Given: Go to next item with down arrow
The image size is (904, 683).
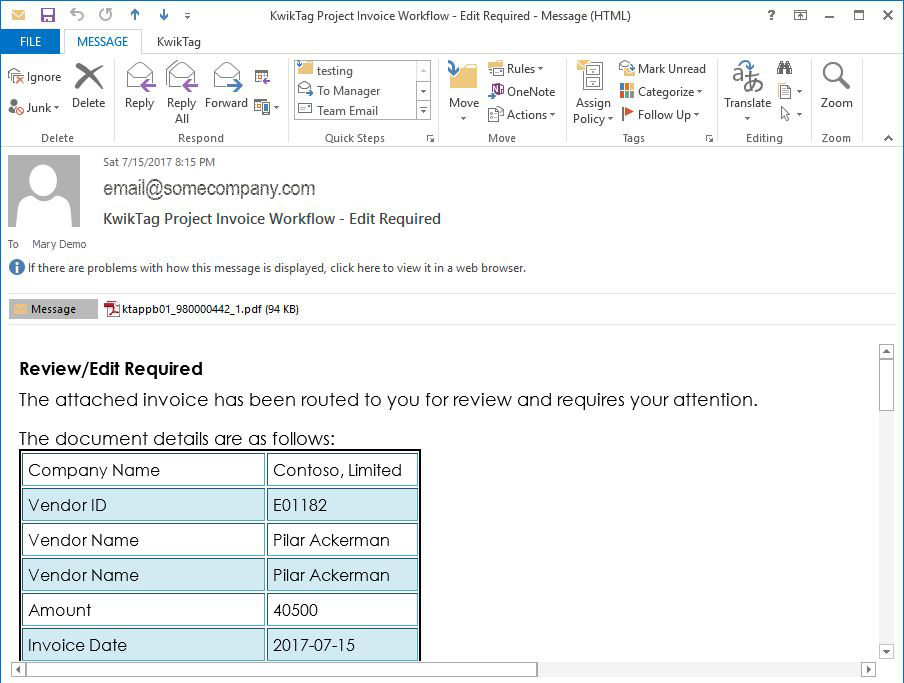Looking at the screenshot, I should (164, 15).
